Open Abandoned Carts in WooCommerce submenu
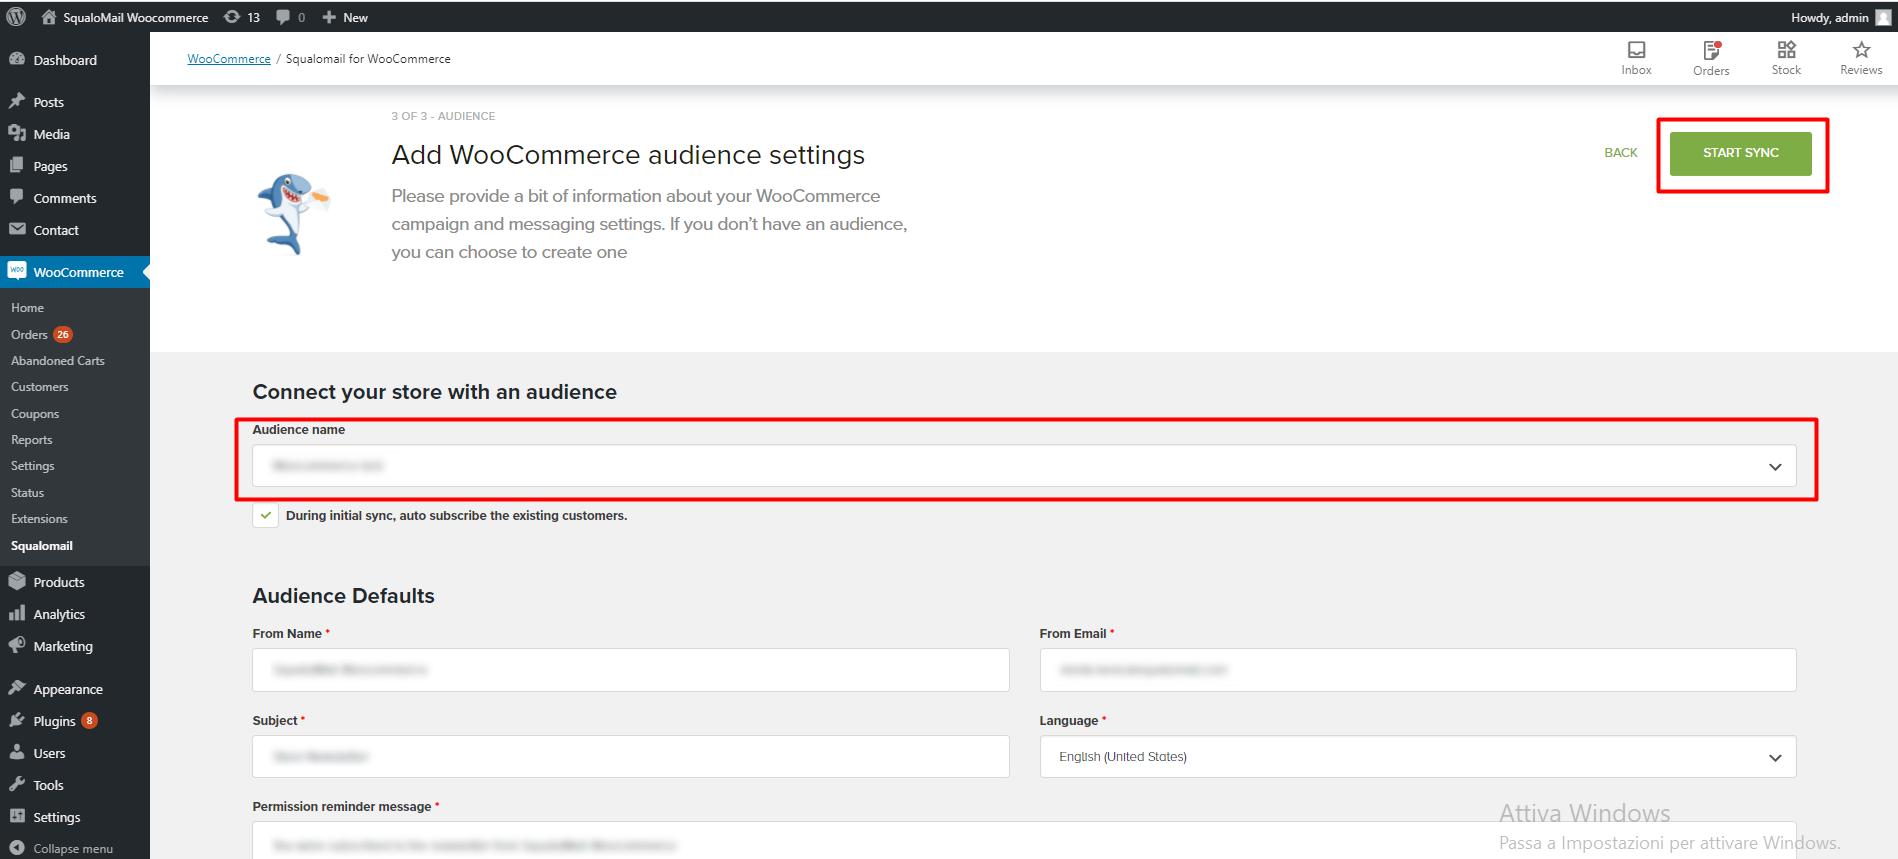Screen dimensions: 1898x859 pos(58,361)
